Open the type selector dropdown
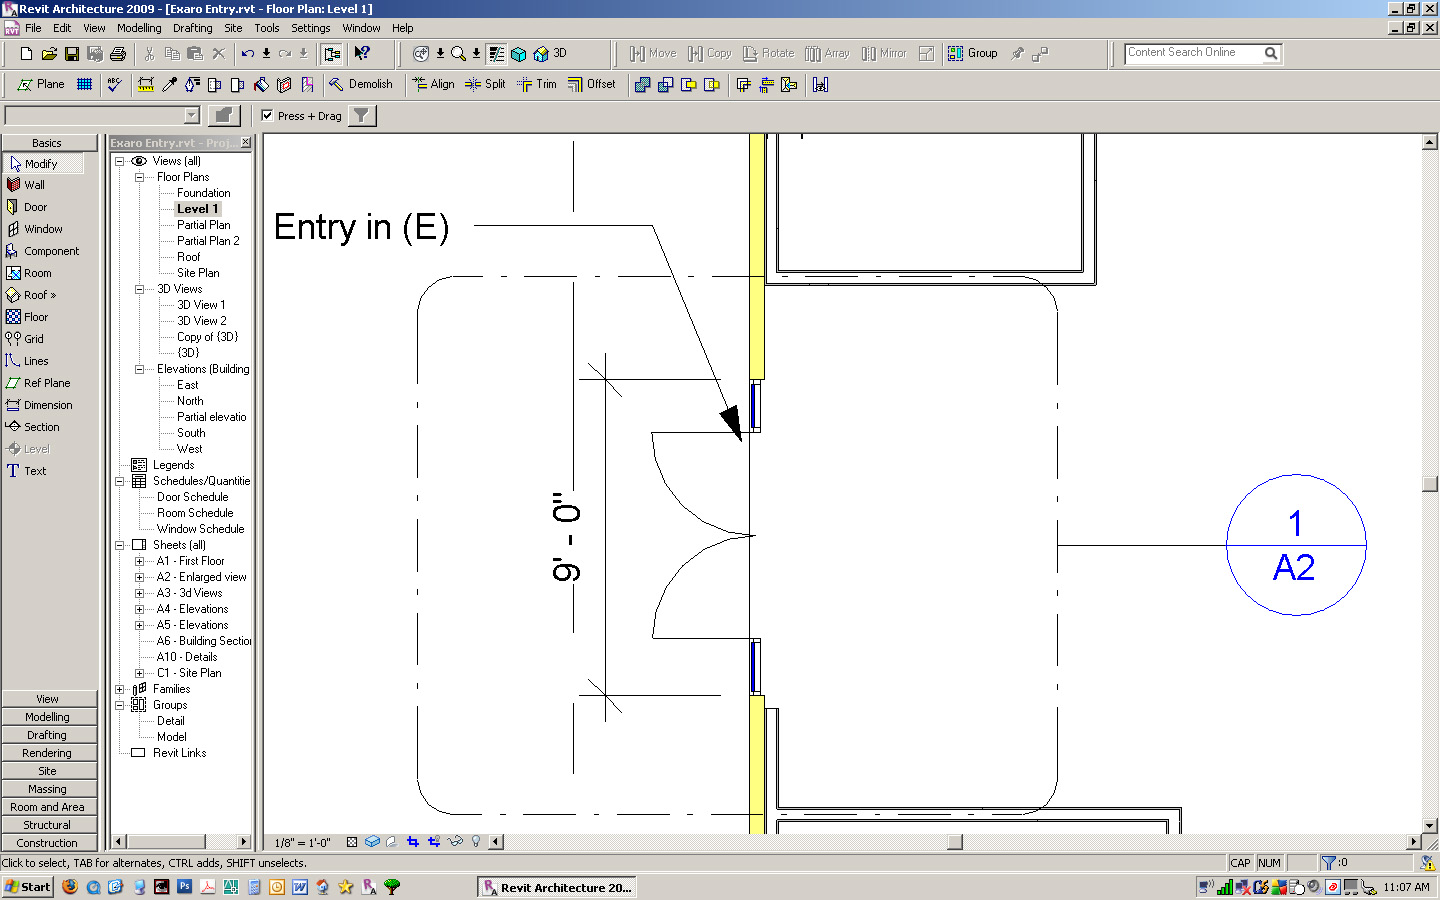The height and width of the screenshot is (900, 1440). pos(192,116)
